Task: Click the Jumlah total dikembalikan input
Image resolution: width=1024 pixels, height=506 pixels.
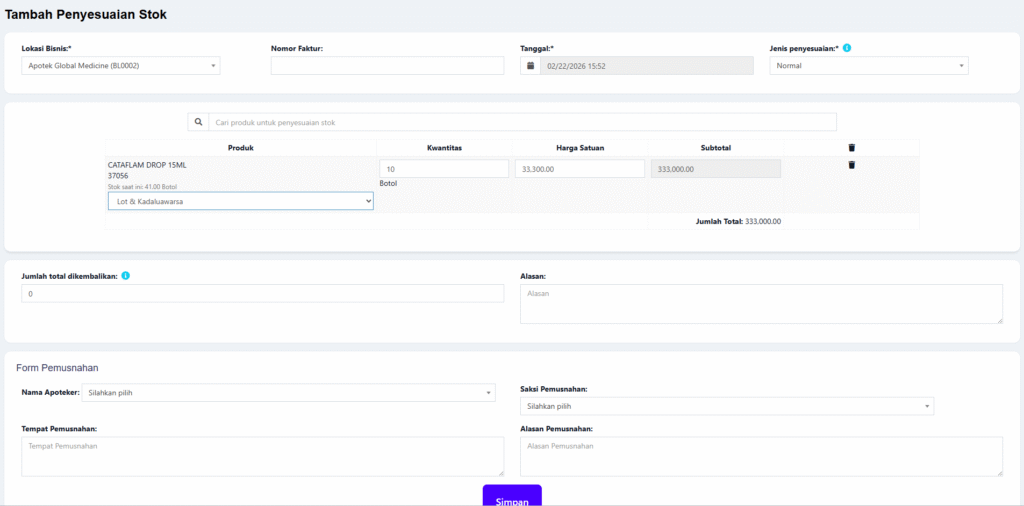Action: [262, 294]
